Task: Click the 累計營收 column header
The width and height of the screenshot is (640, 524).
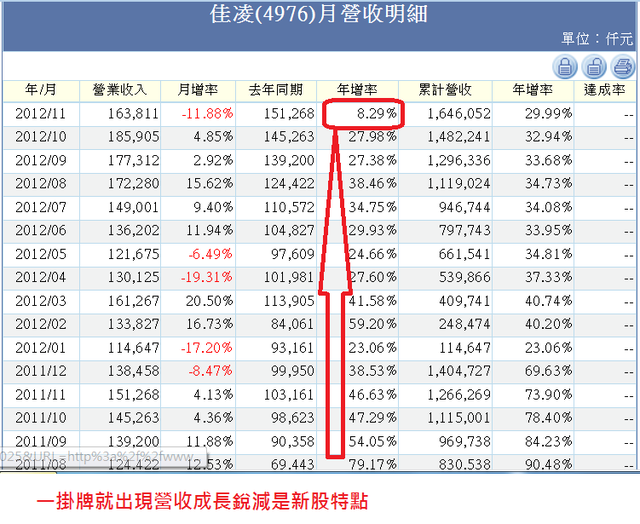Action: pos(445,90)
